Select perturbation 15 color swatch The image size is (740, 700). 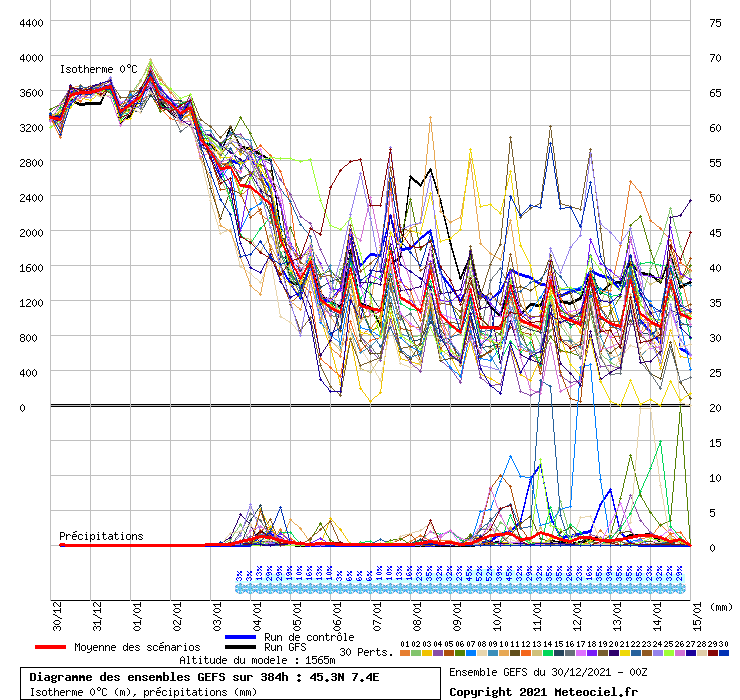tap(559, 653)
